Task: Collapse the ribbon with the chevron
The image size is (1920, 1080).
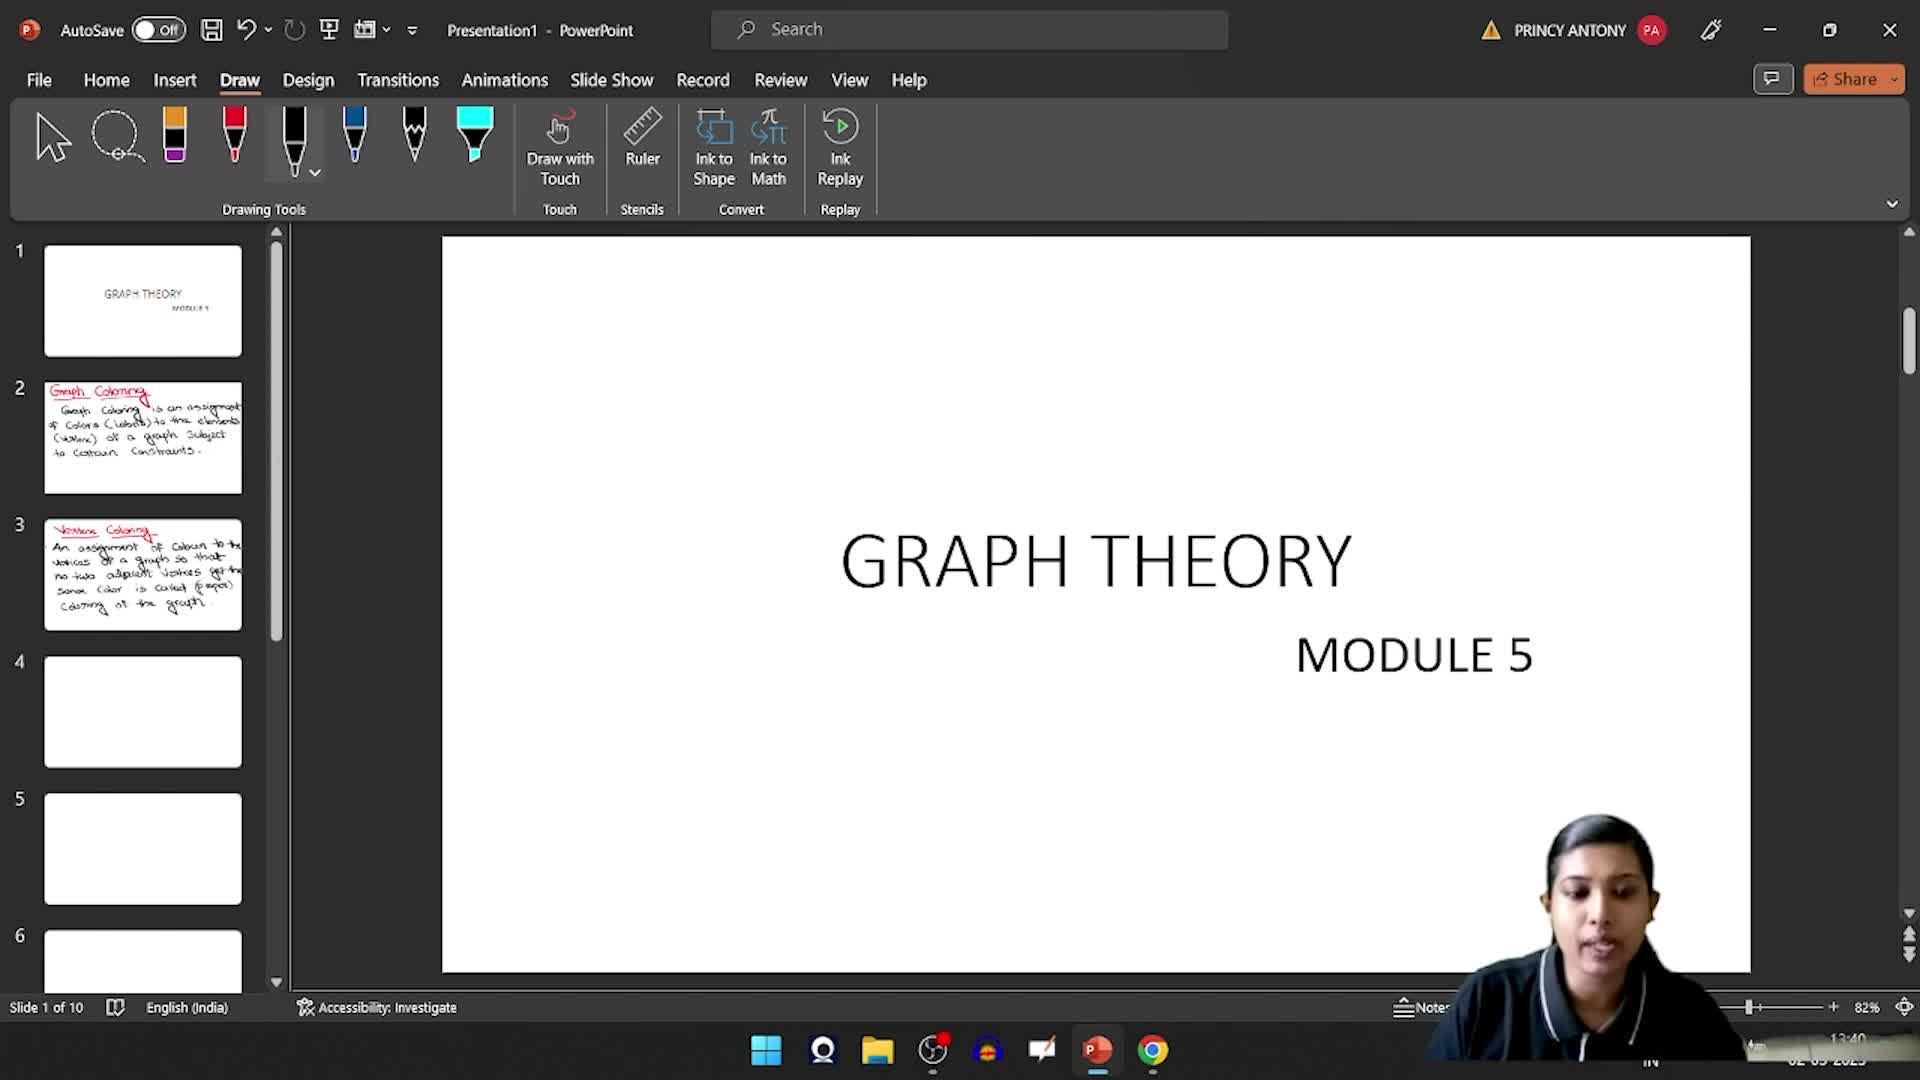Action: (1892, 204)
